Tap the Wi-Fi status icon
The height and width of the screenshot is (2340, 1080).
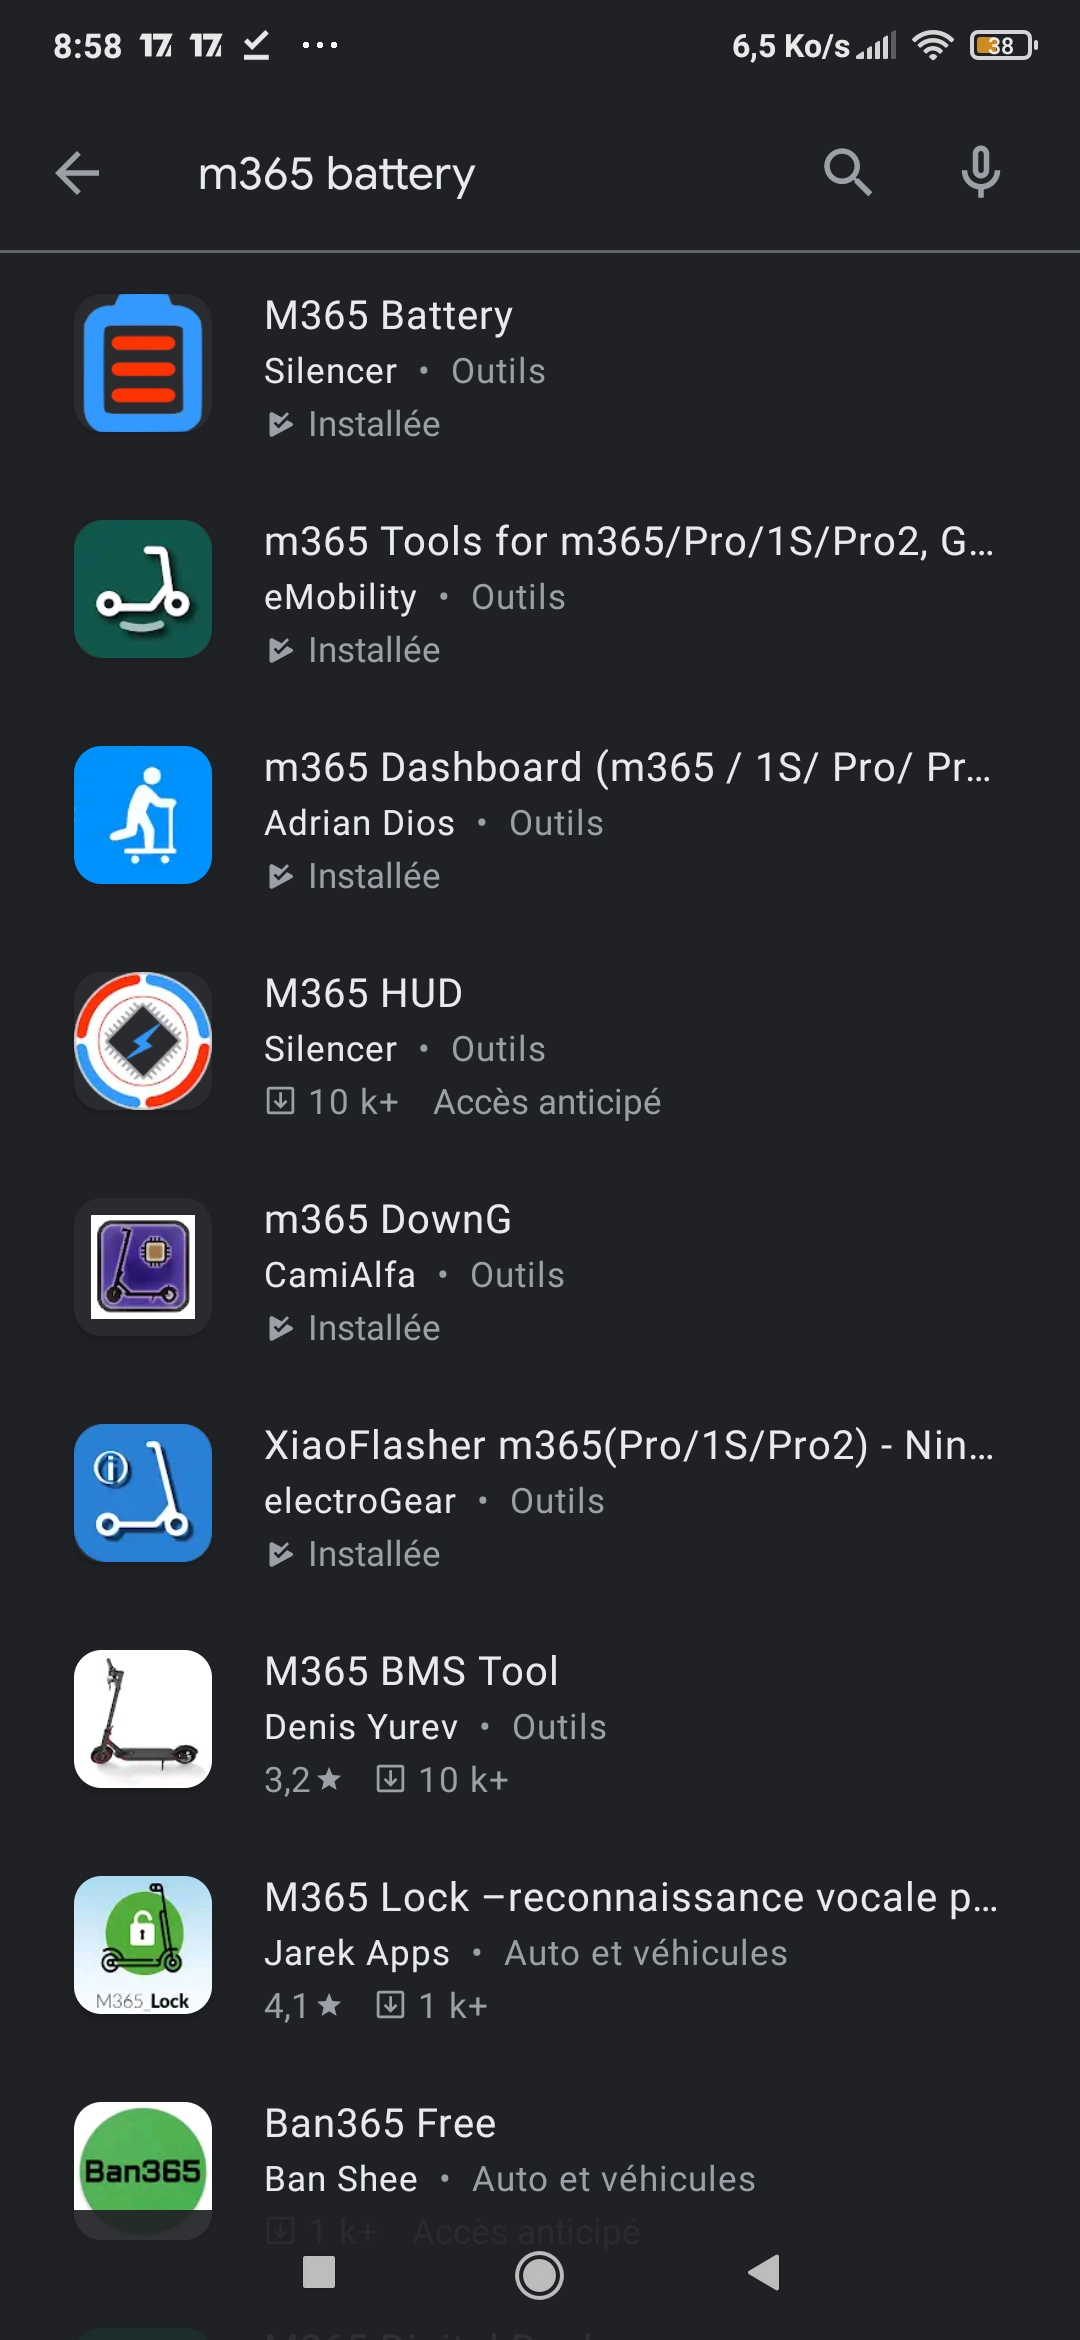(932, 45)
